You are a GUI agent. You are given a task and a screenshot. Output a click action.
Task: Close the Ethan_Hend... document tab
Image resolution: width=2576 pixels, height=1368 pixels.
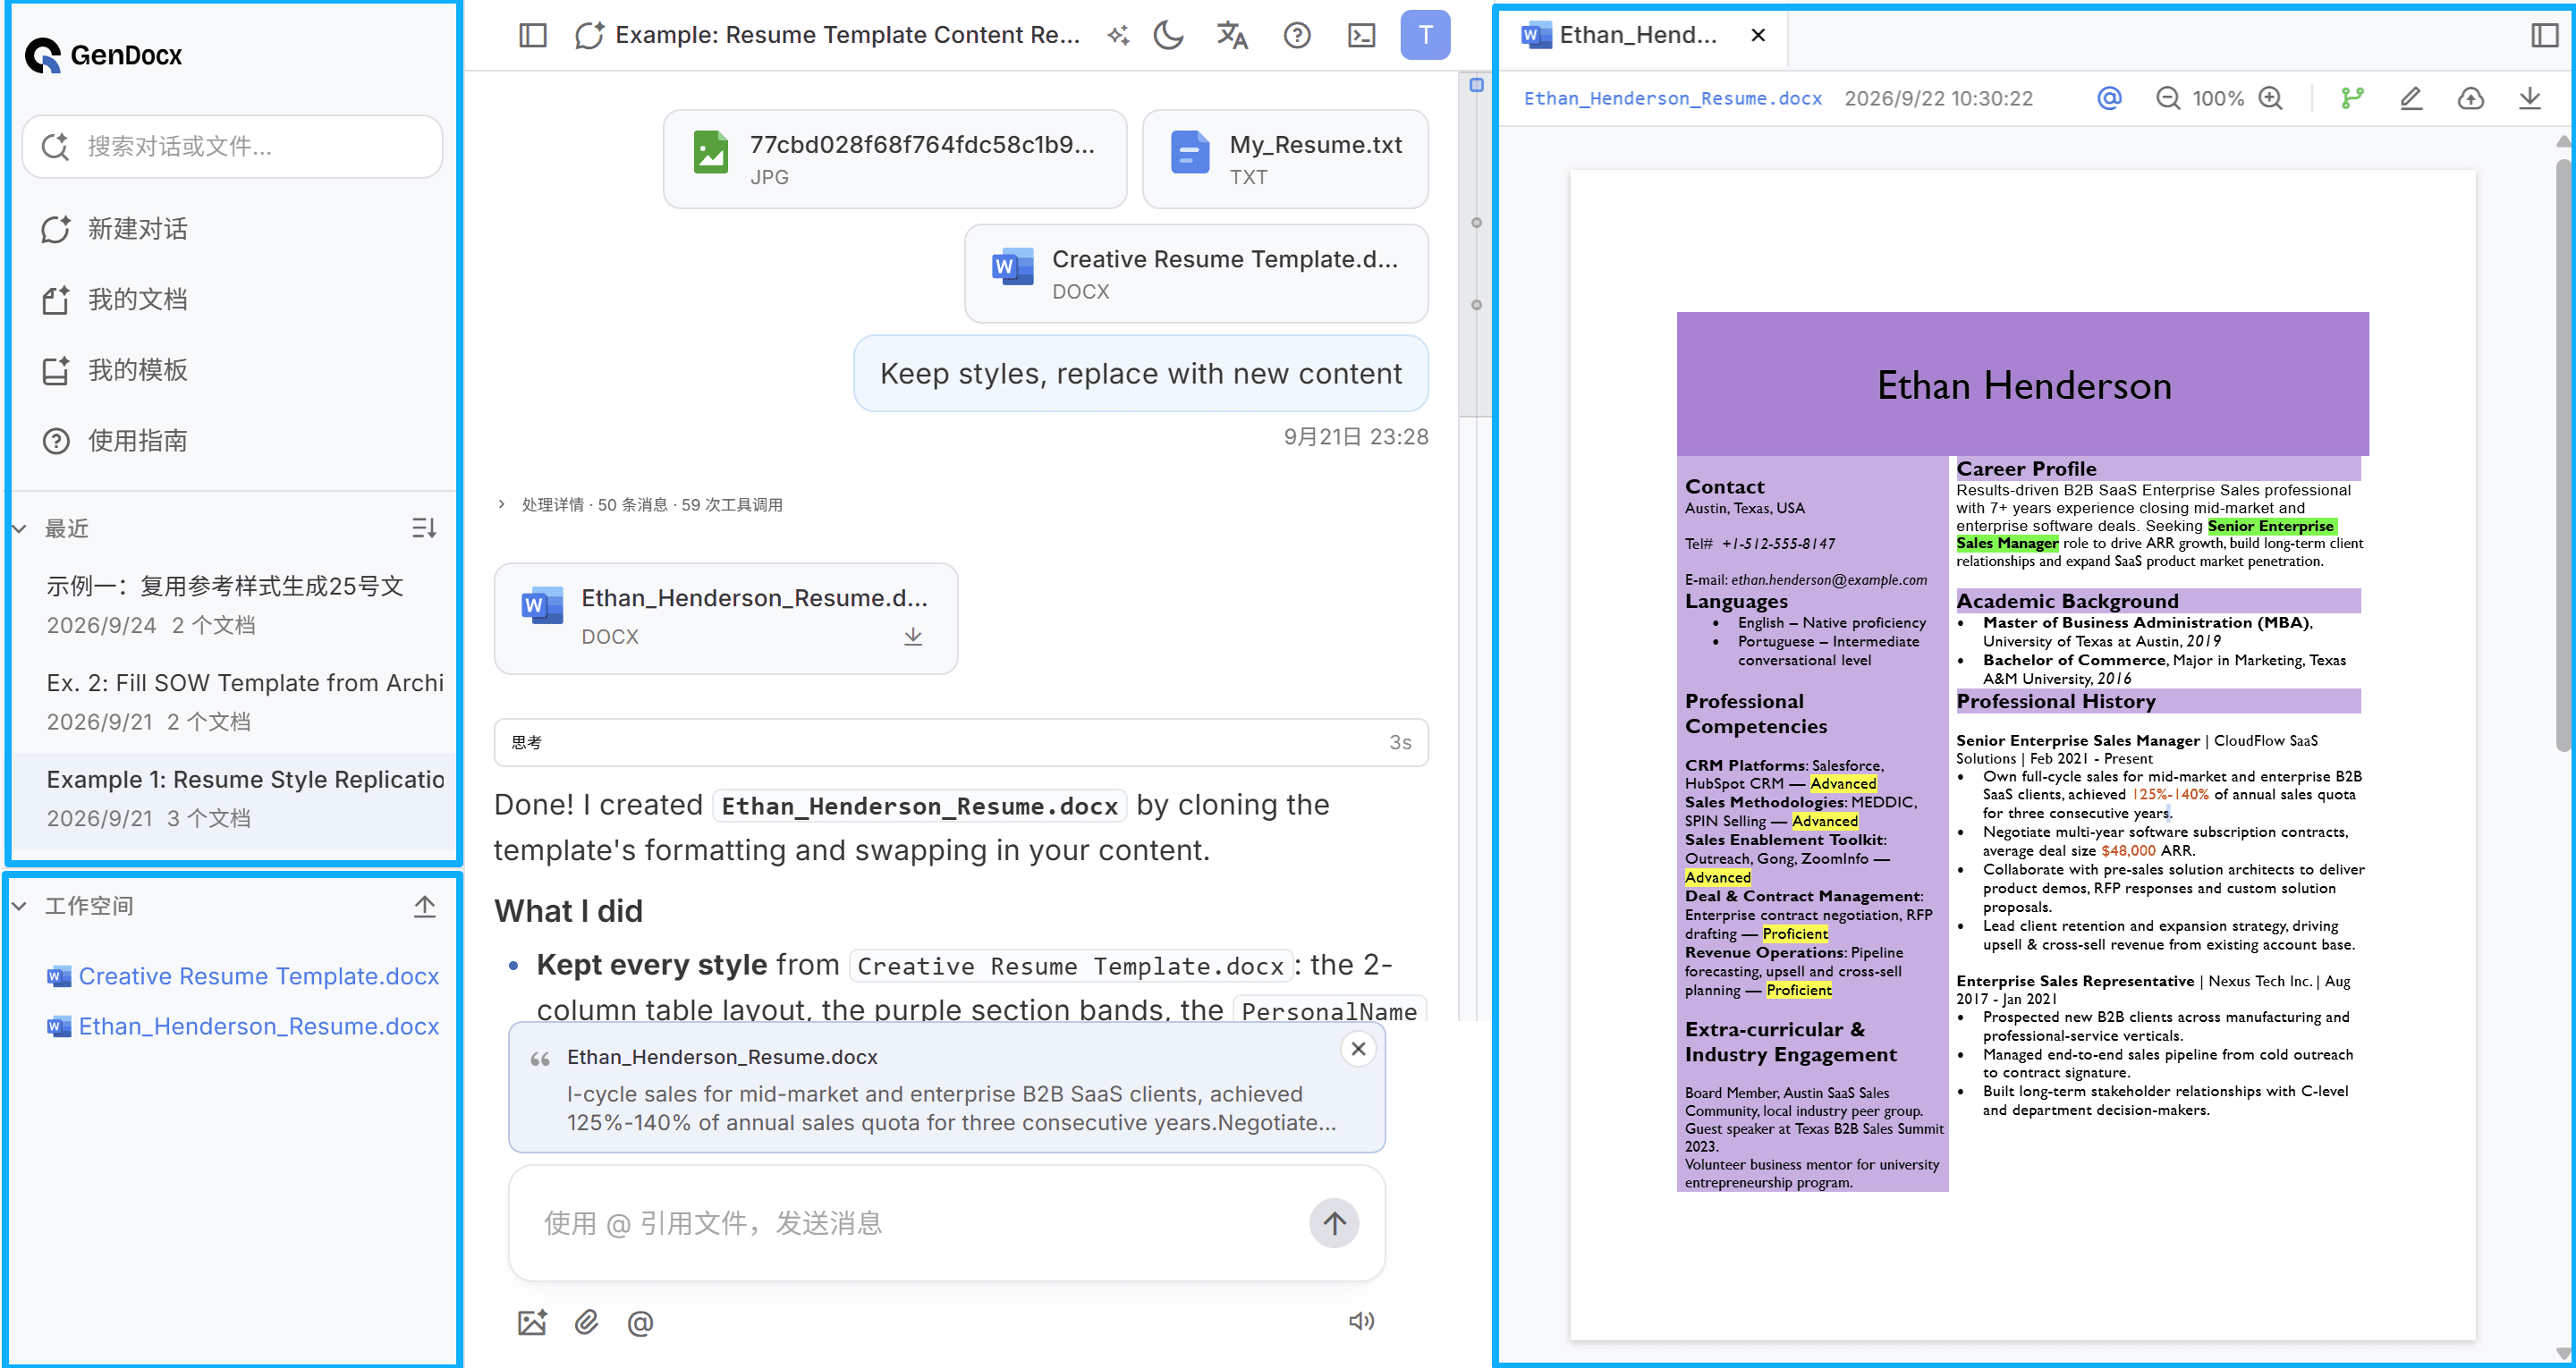1758,35
